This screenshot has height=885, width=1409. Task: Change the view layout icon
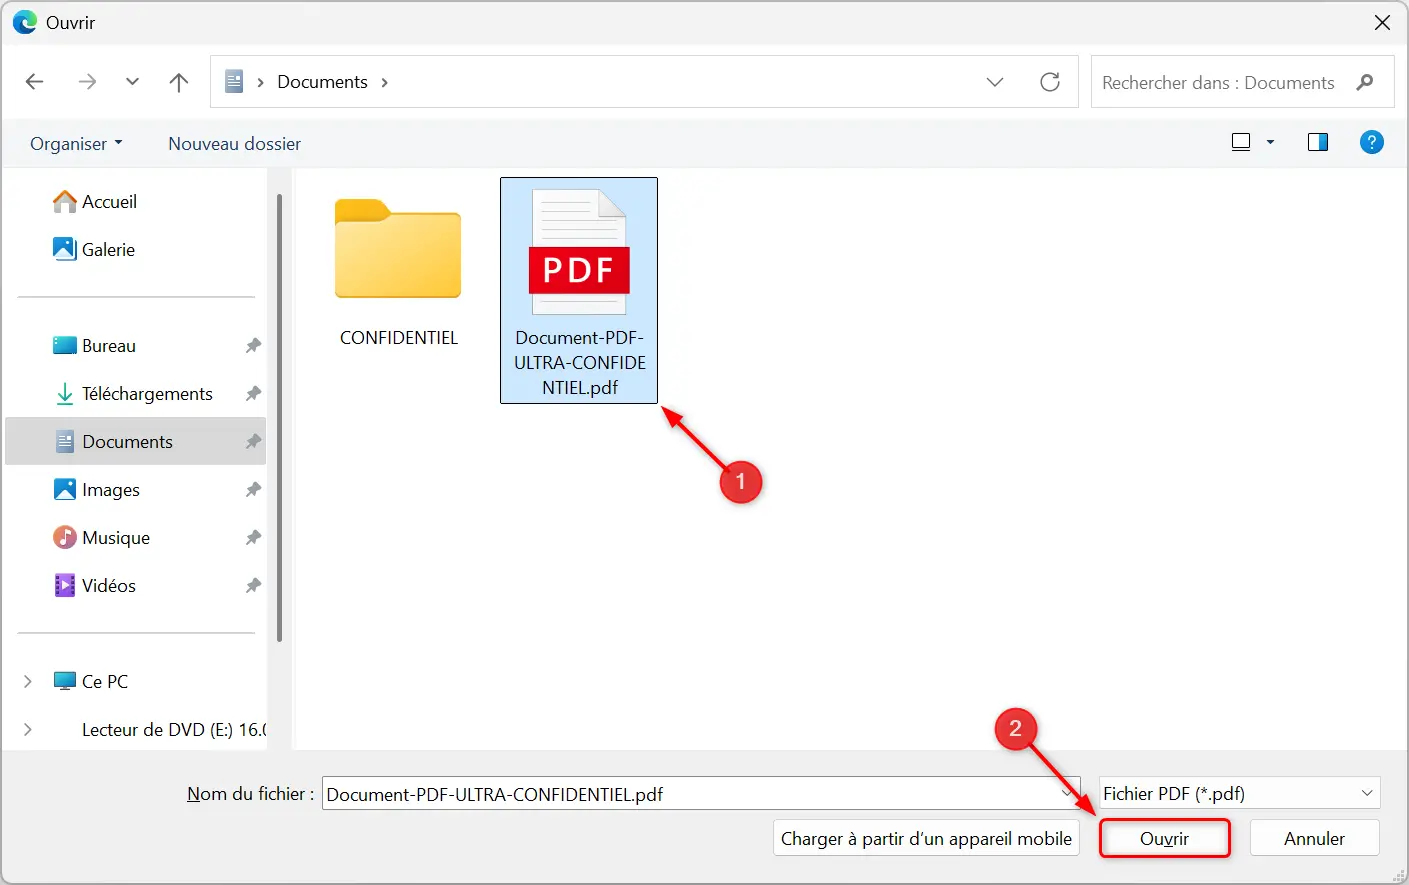(x=1241, y=142)
